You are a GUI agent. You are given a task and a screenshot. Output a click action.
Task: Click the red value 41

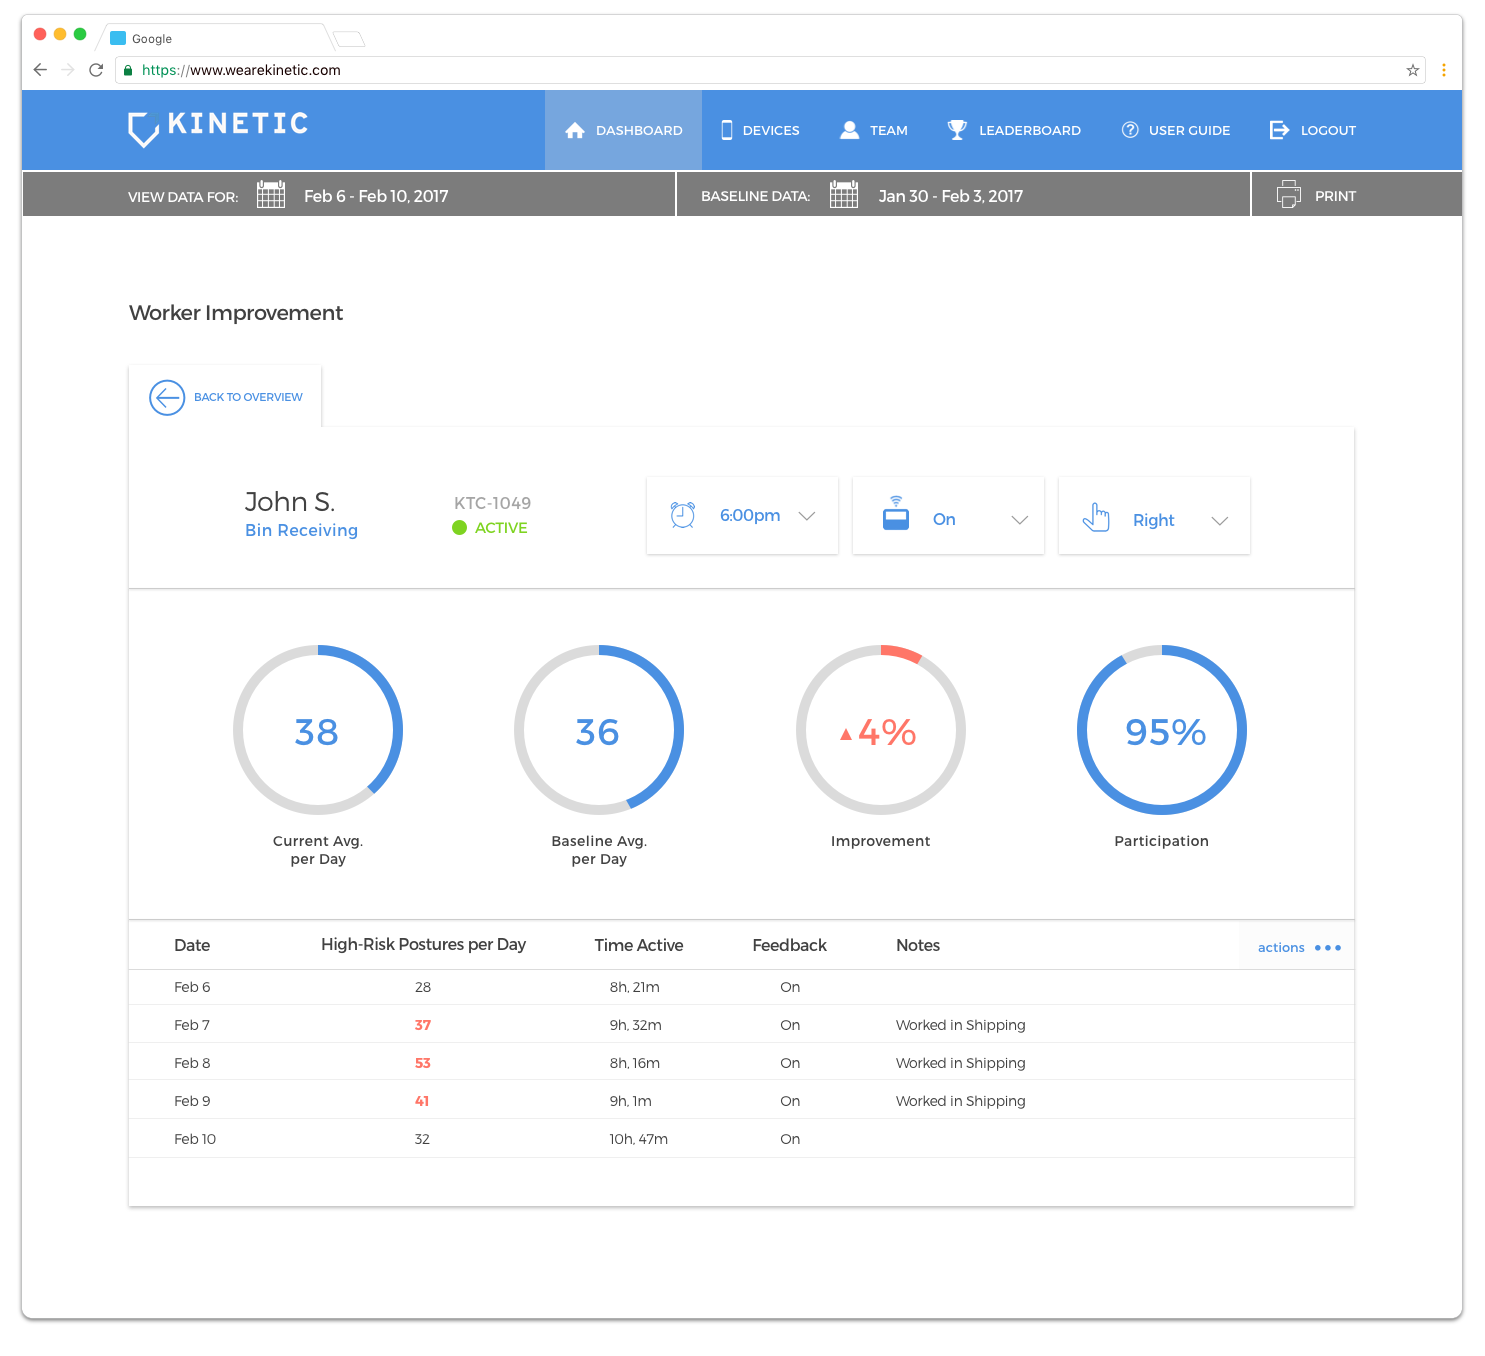click(x=422, y=1101)
